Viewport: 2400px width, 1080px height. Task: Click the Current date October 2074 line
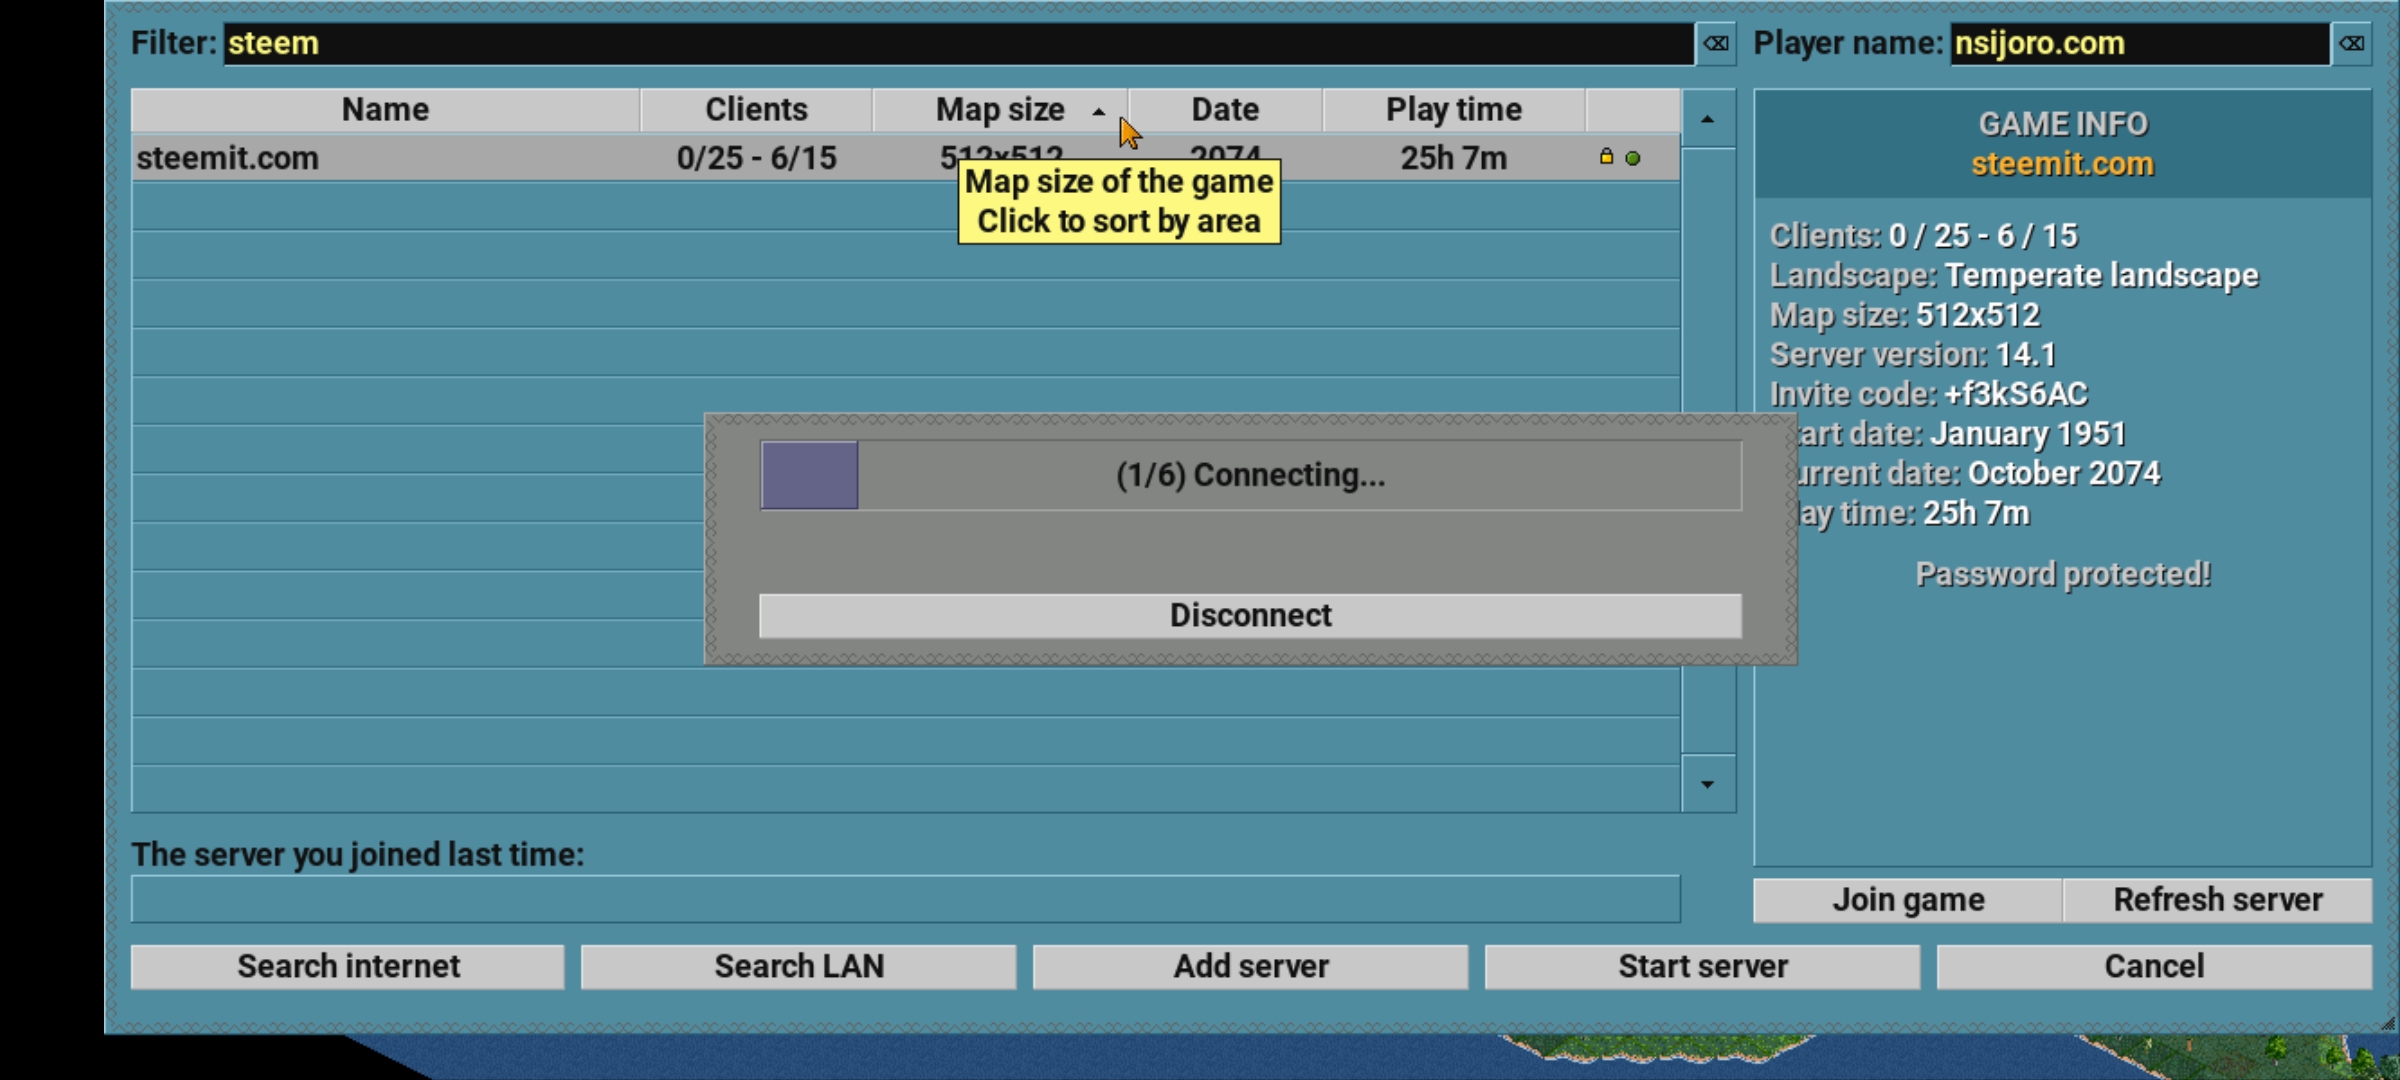pyautogui.click(x=1979, y=473)
